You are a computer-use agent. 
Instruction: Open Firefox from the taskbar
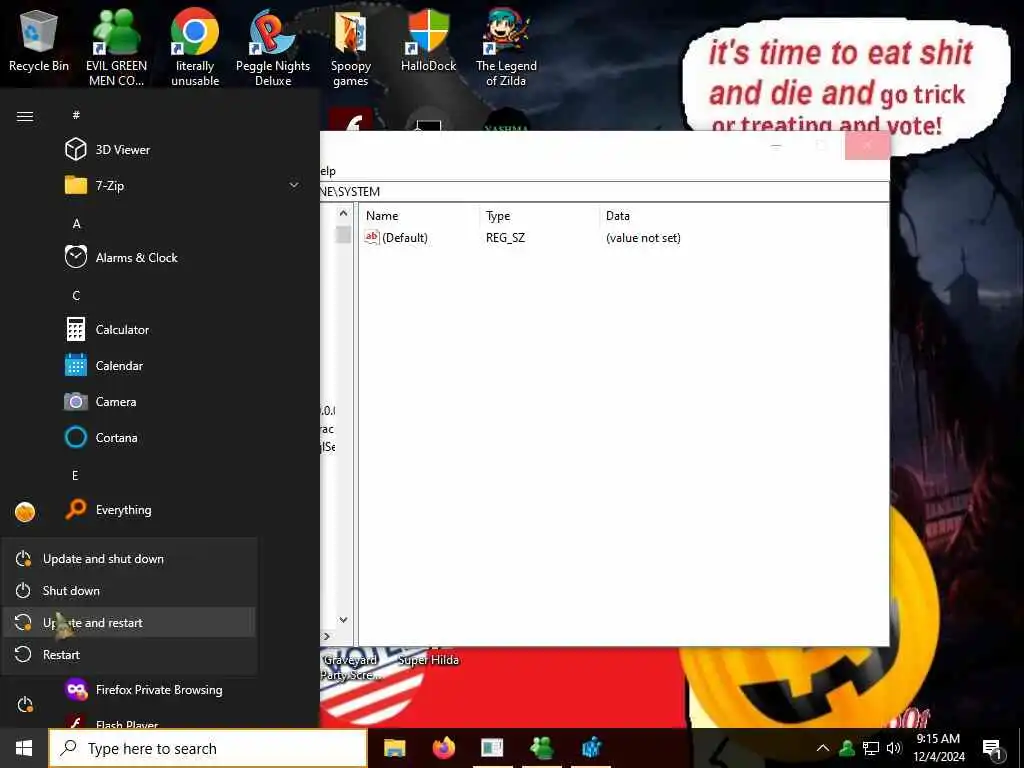[x=443, y=748]
